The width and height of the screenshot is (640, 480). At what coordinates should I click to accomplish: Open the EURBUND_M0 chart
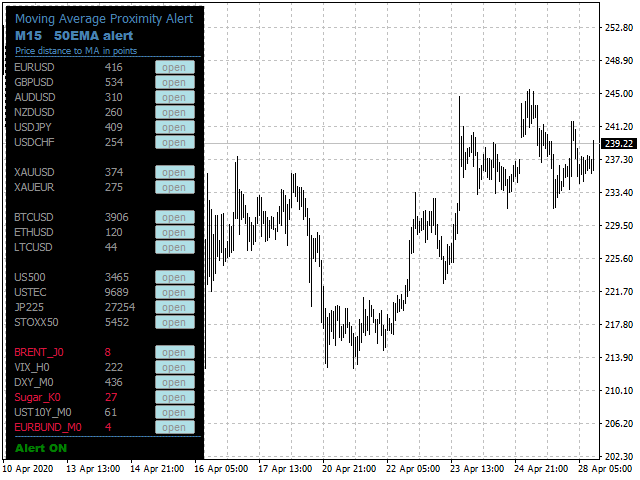point(175,427)
